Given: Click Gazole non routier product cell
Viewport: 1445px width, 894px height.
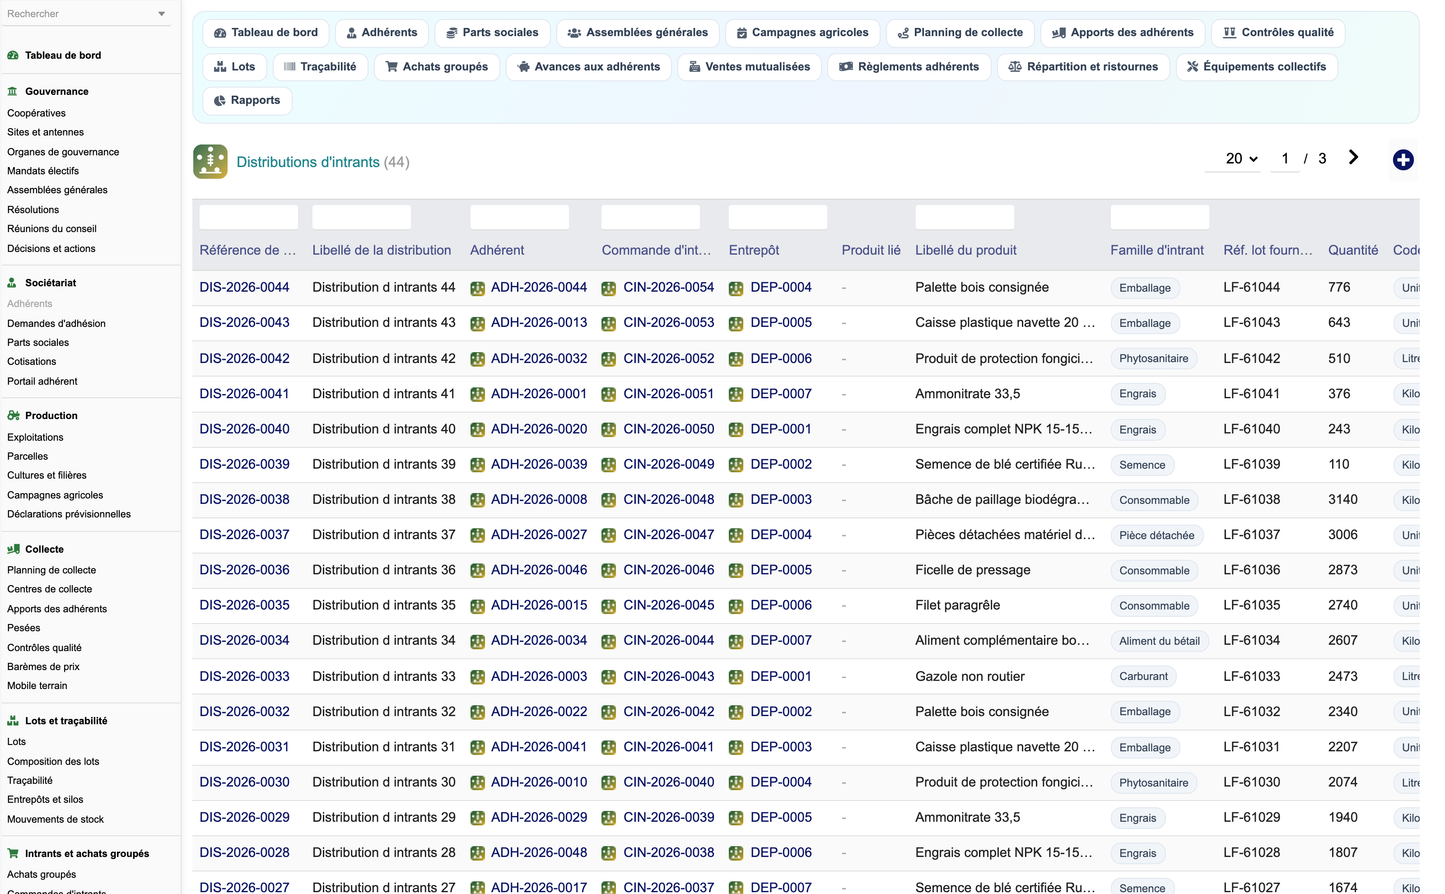Looking at the screenshot, I should pyautogui.click(x=970, y=676).
